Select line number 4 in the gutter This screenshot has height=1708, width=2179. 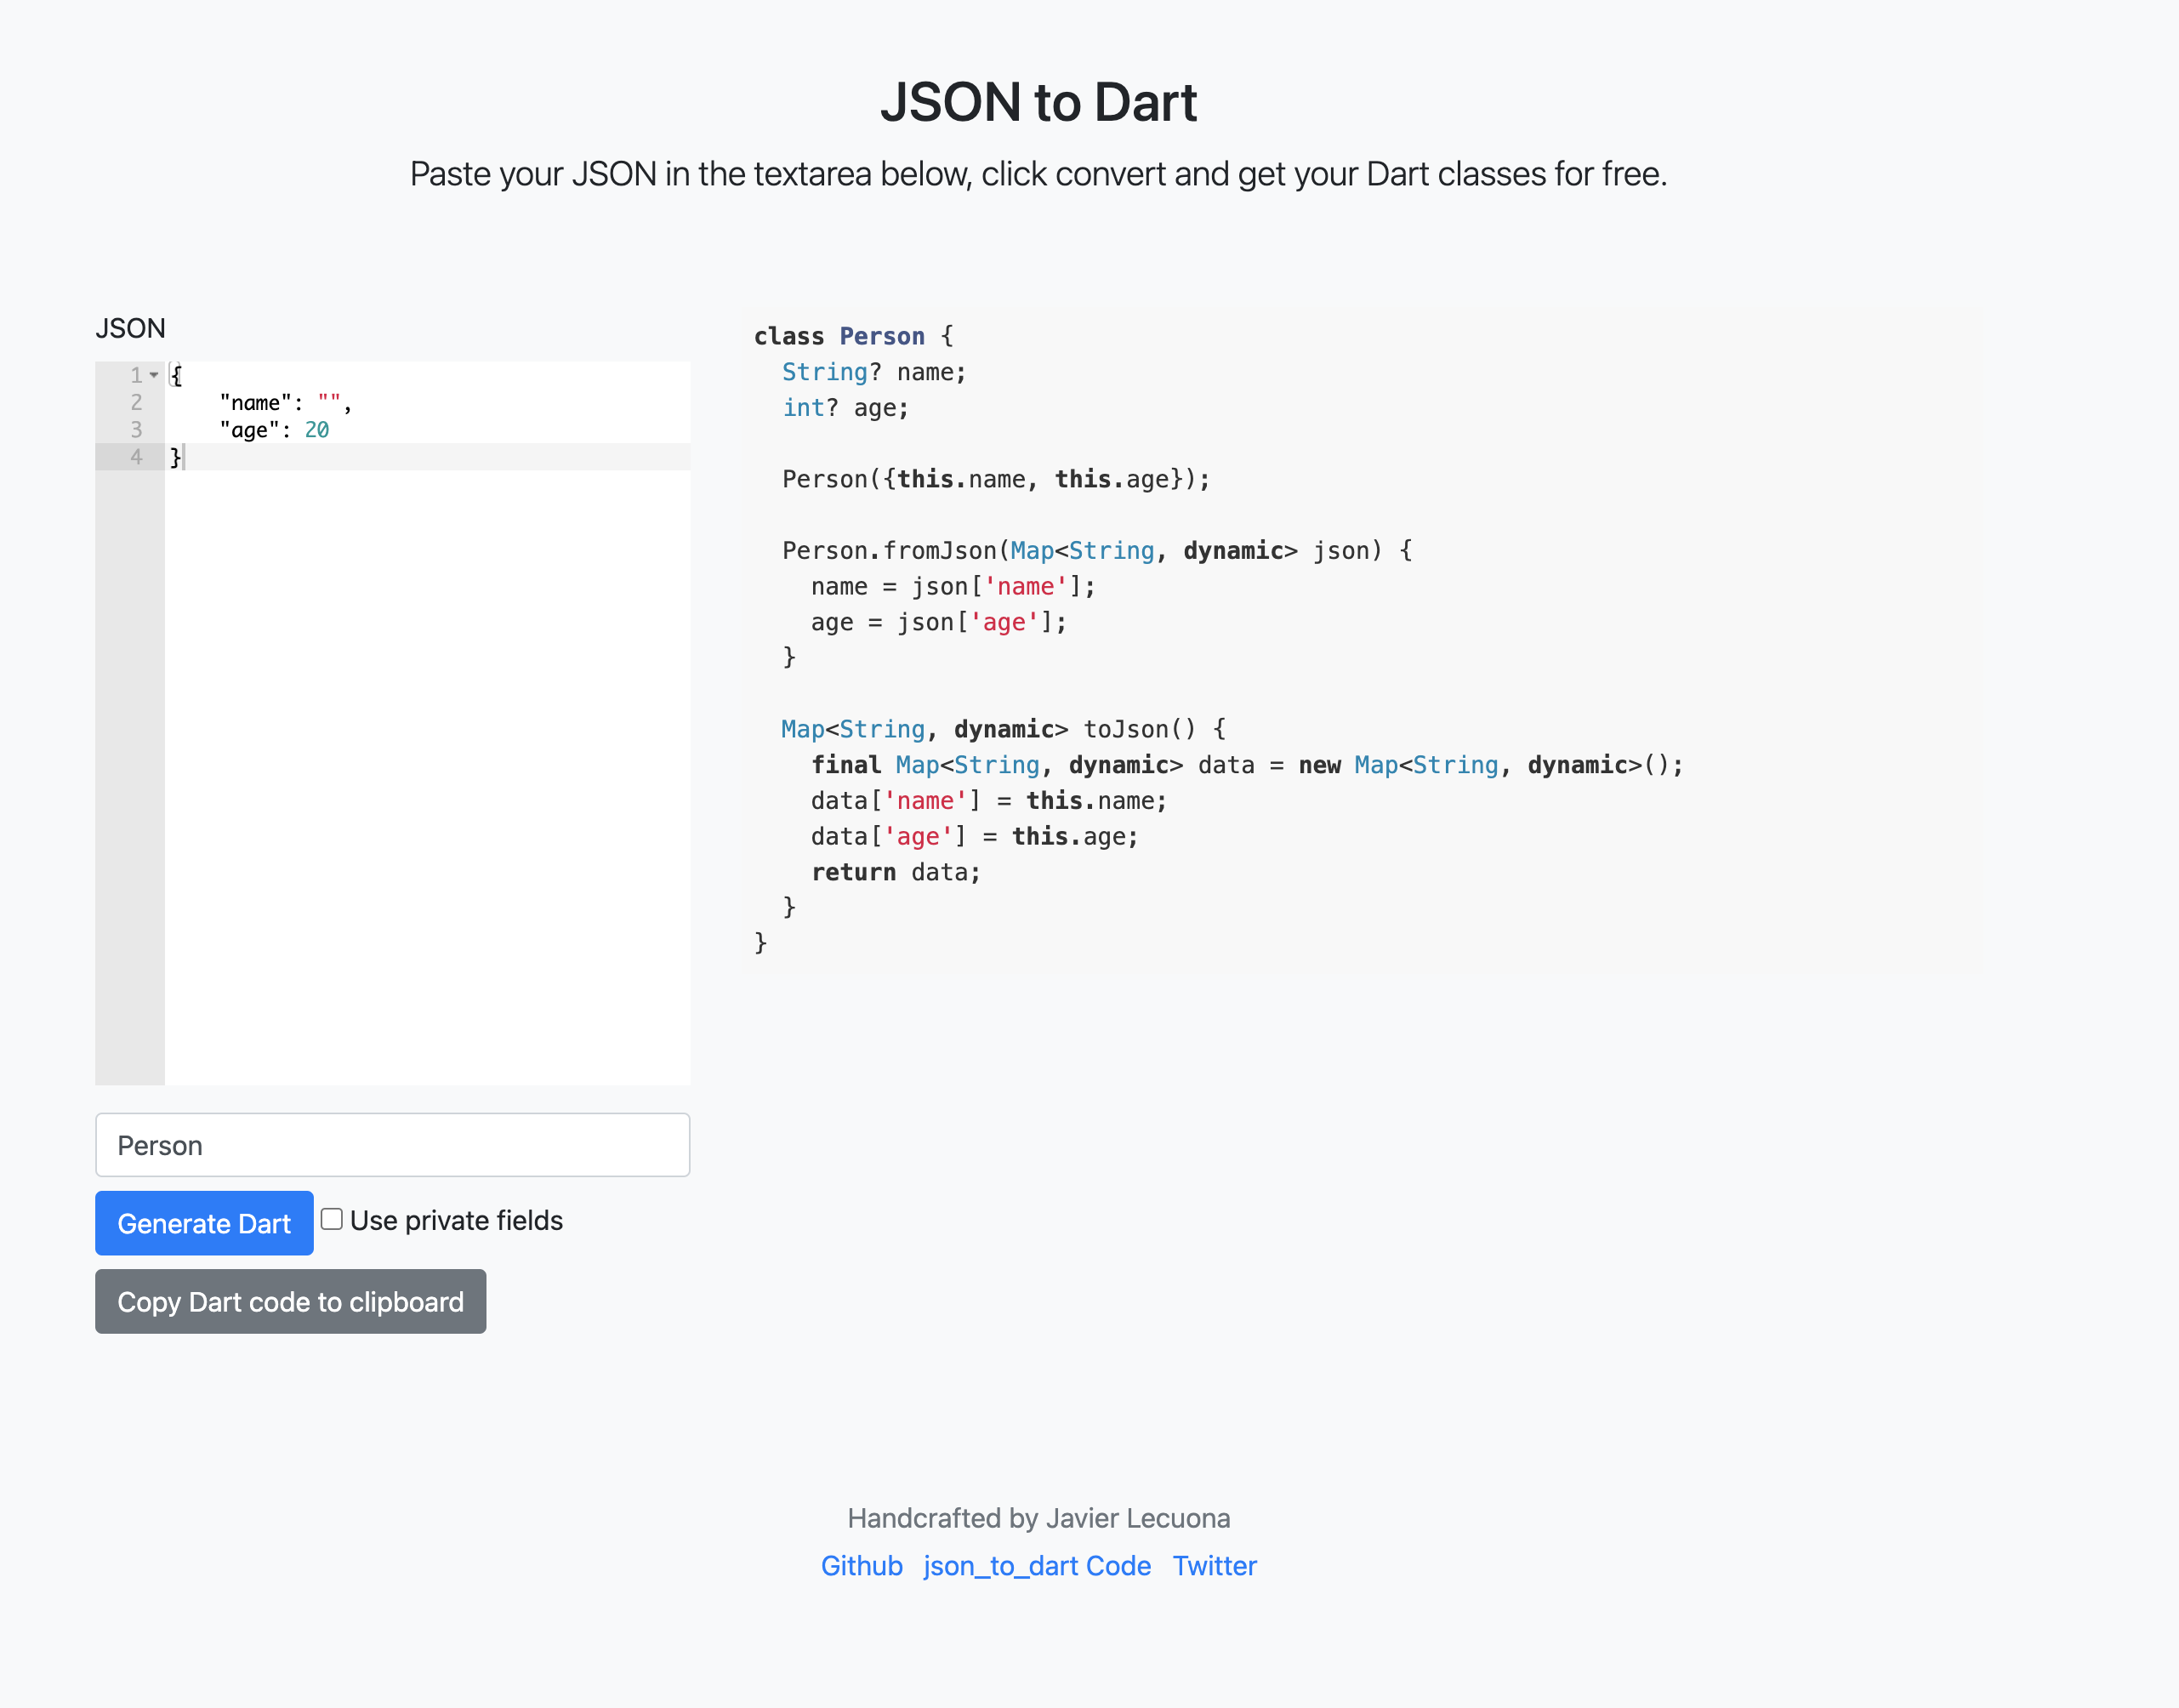(136, 457)
